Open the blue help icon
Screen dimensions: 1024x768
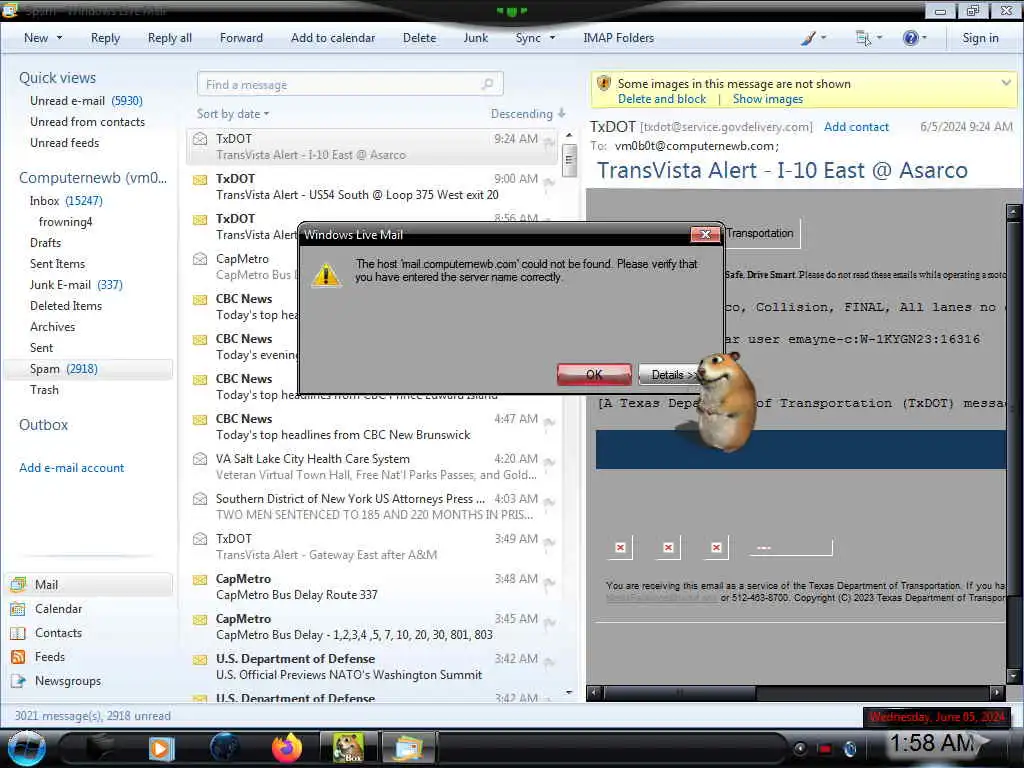pos(910,38)
